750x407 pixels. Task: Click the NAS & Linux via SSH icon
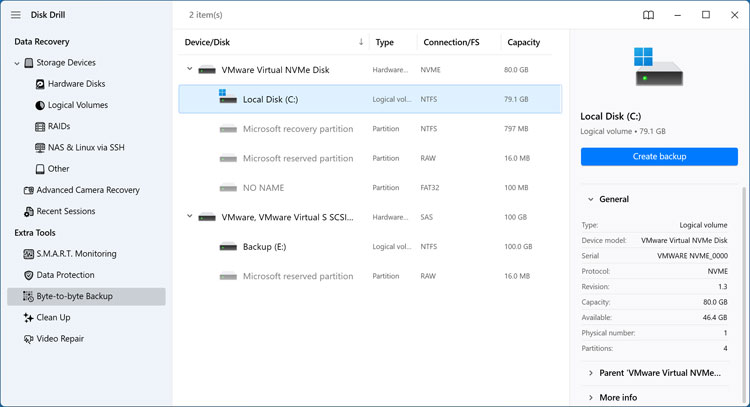[40, 148]
